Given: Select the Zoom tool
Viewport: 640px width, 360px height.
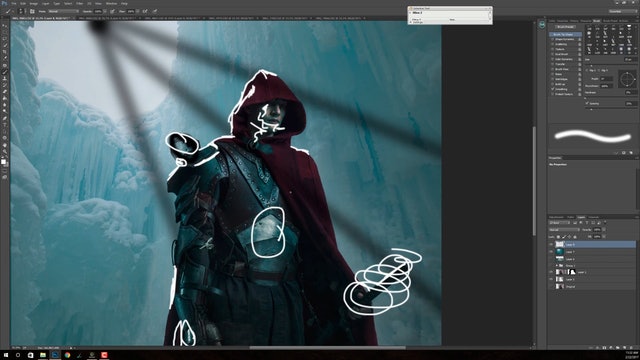Looking at the screenshot, I should [x=4, y=151].
